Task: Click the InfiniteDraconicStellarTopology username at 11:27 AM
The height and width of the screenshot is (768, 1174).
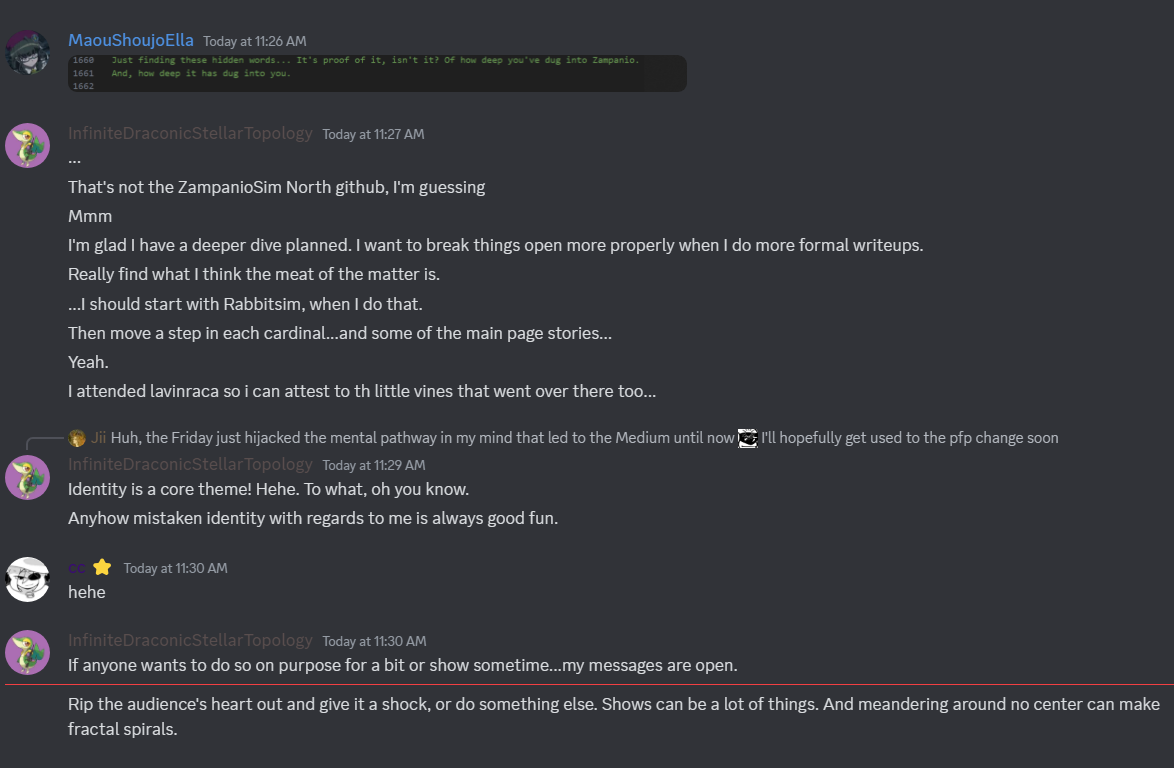Action: click(190, 134)
